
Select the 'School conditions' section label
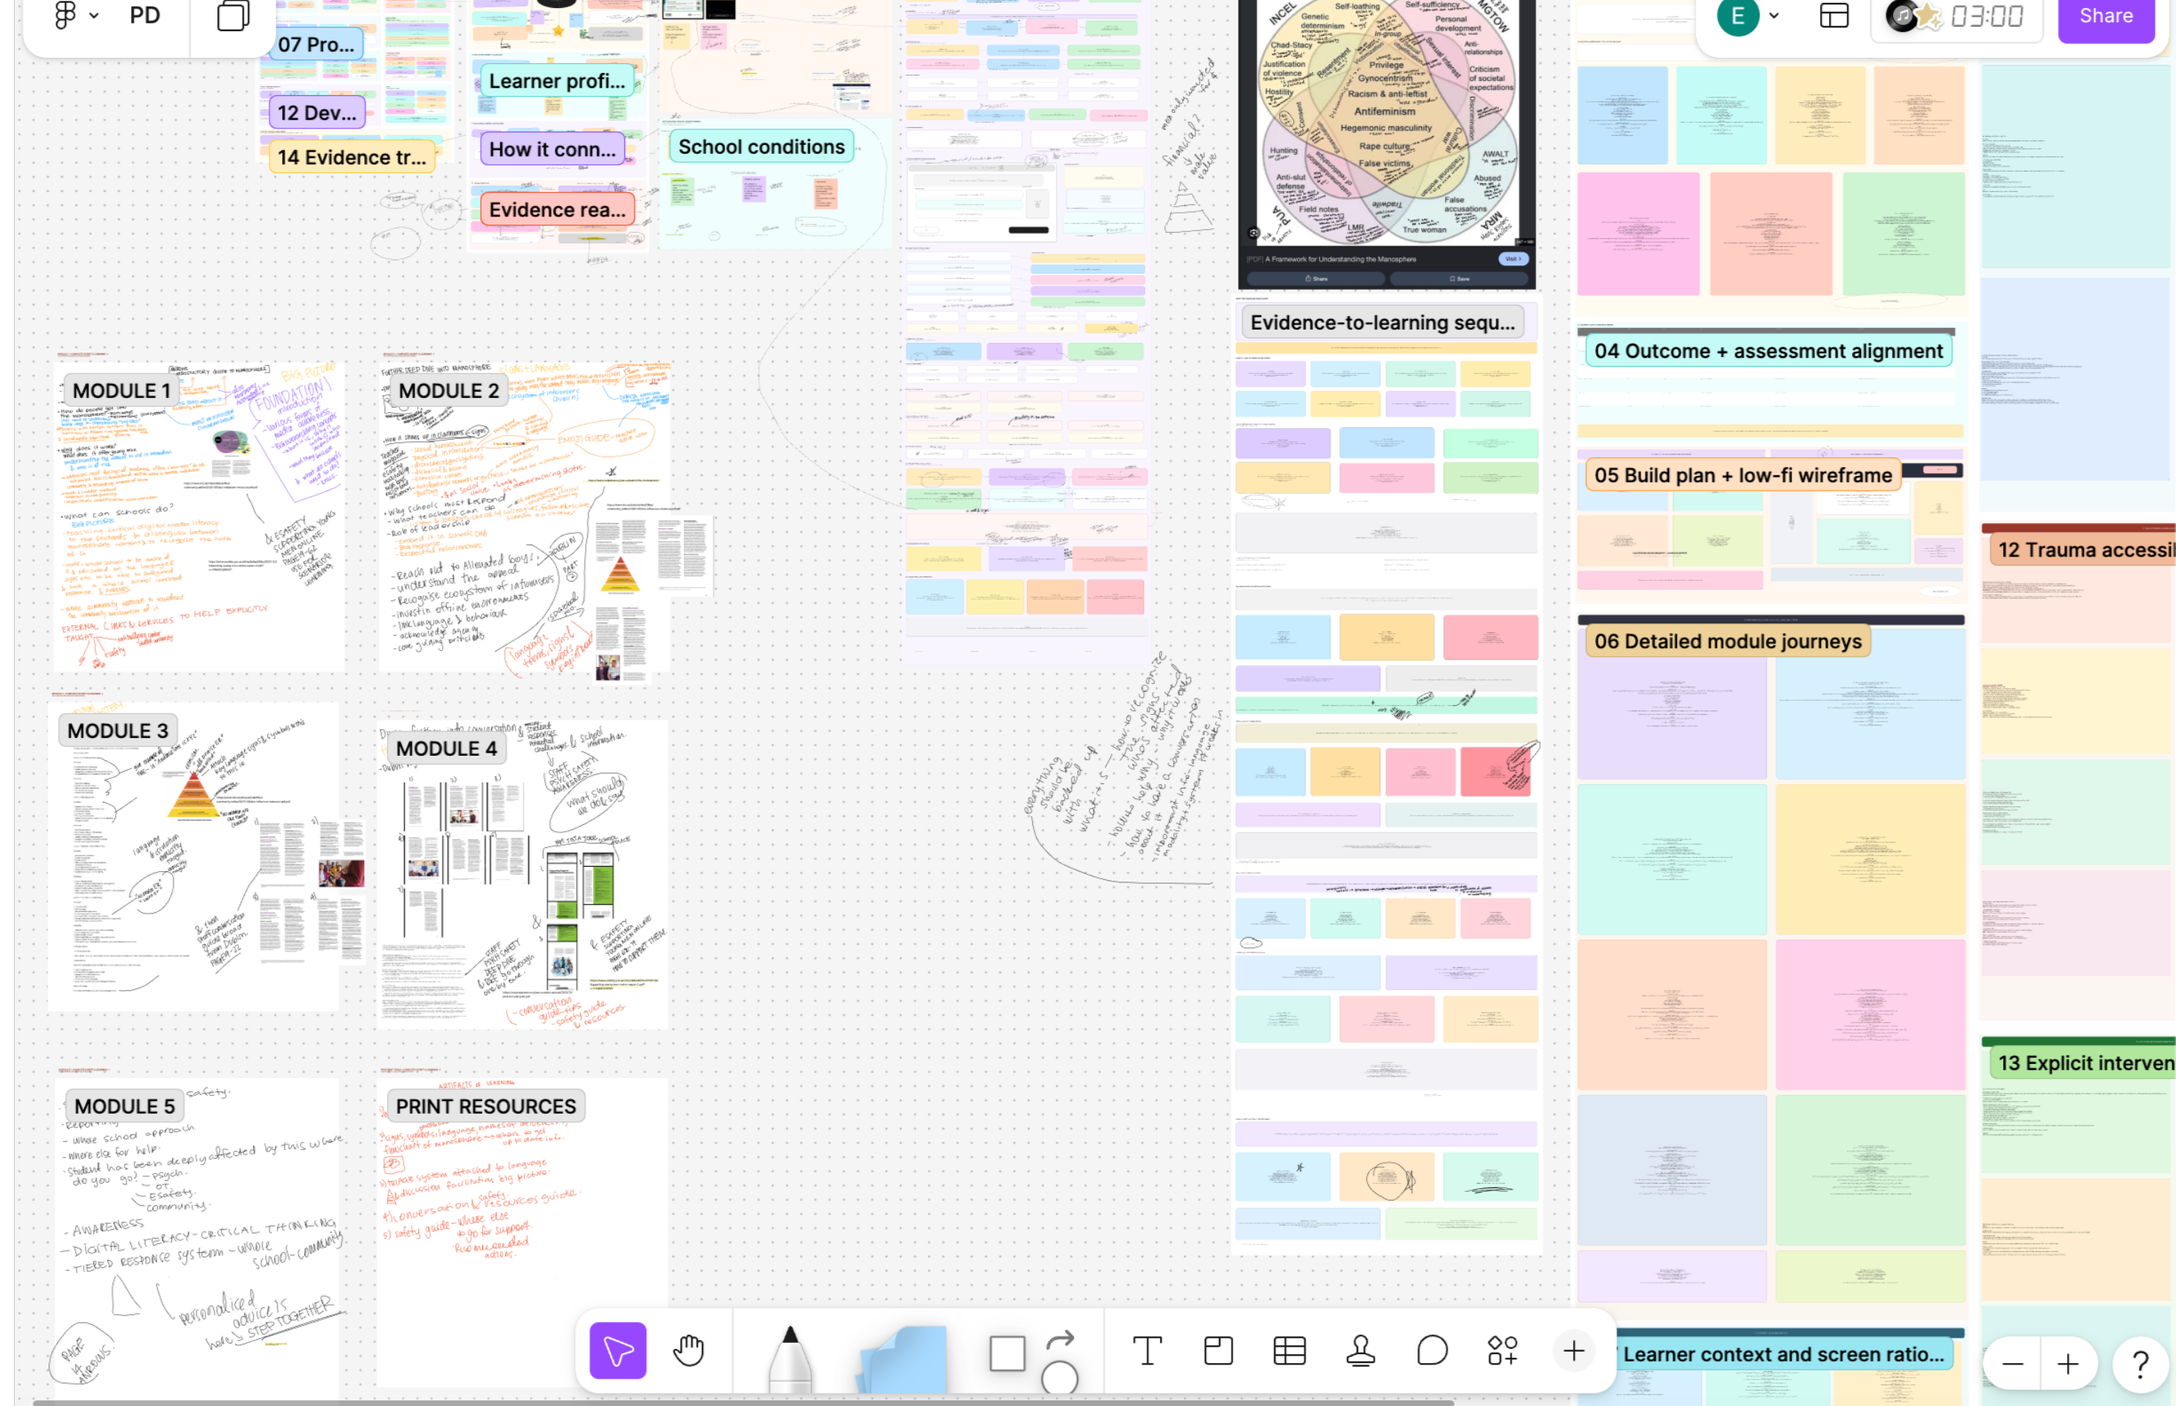[761, 147]
